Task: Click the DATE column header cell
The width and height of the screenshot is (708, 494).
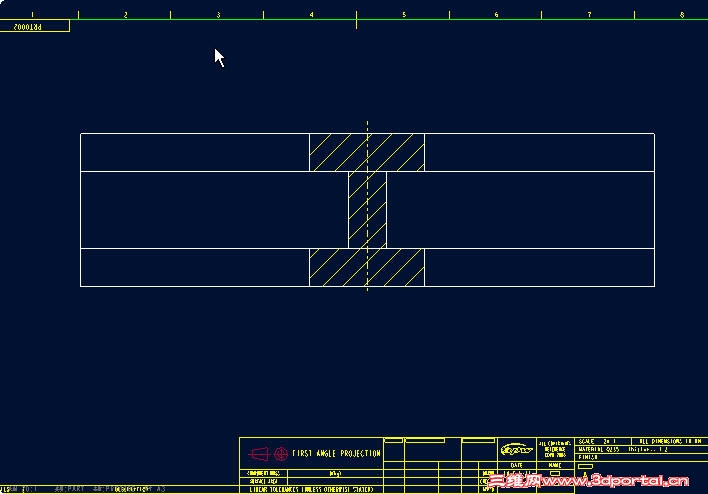Action: 517,465
